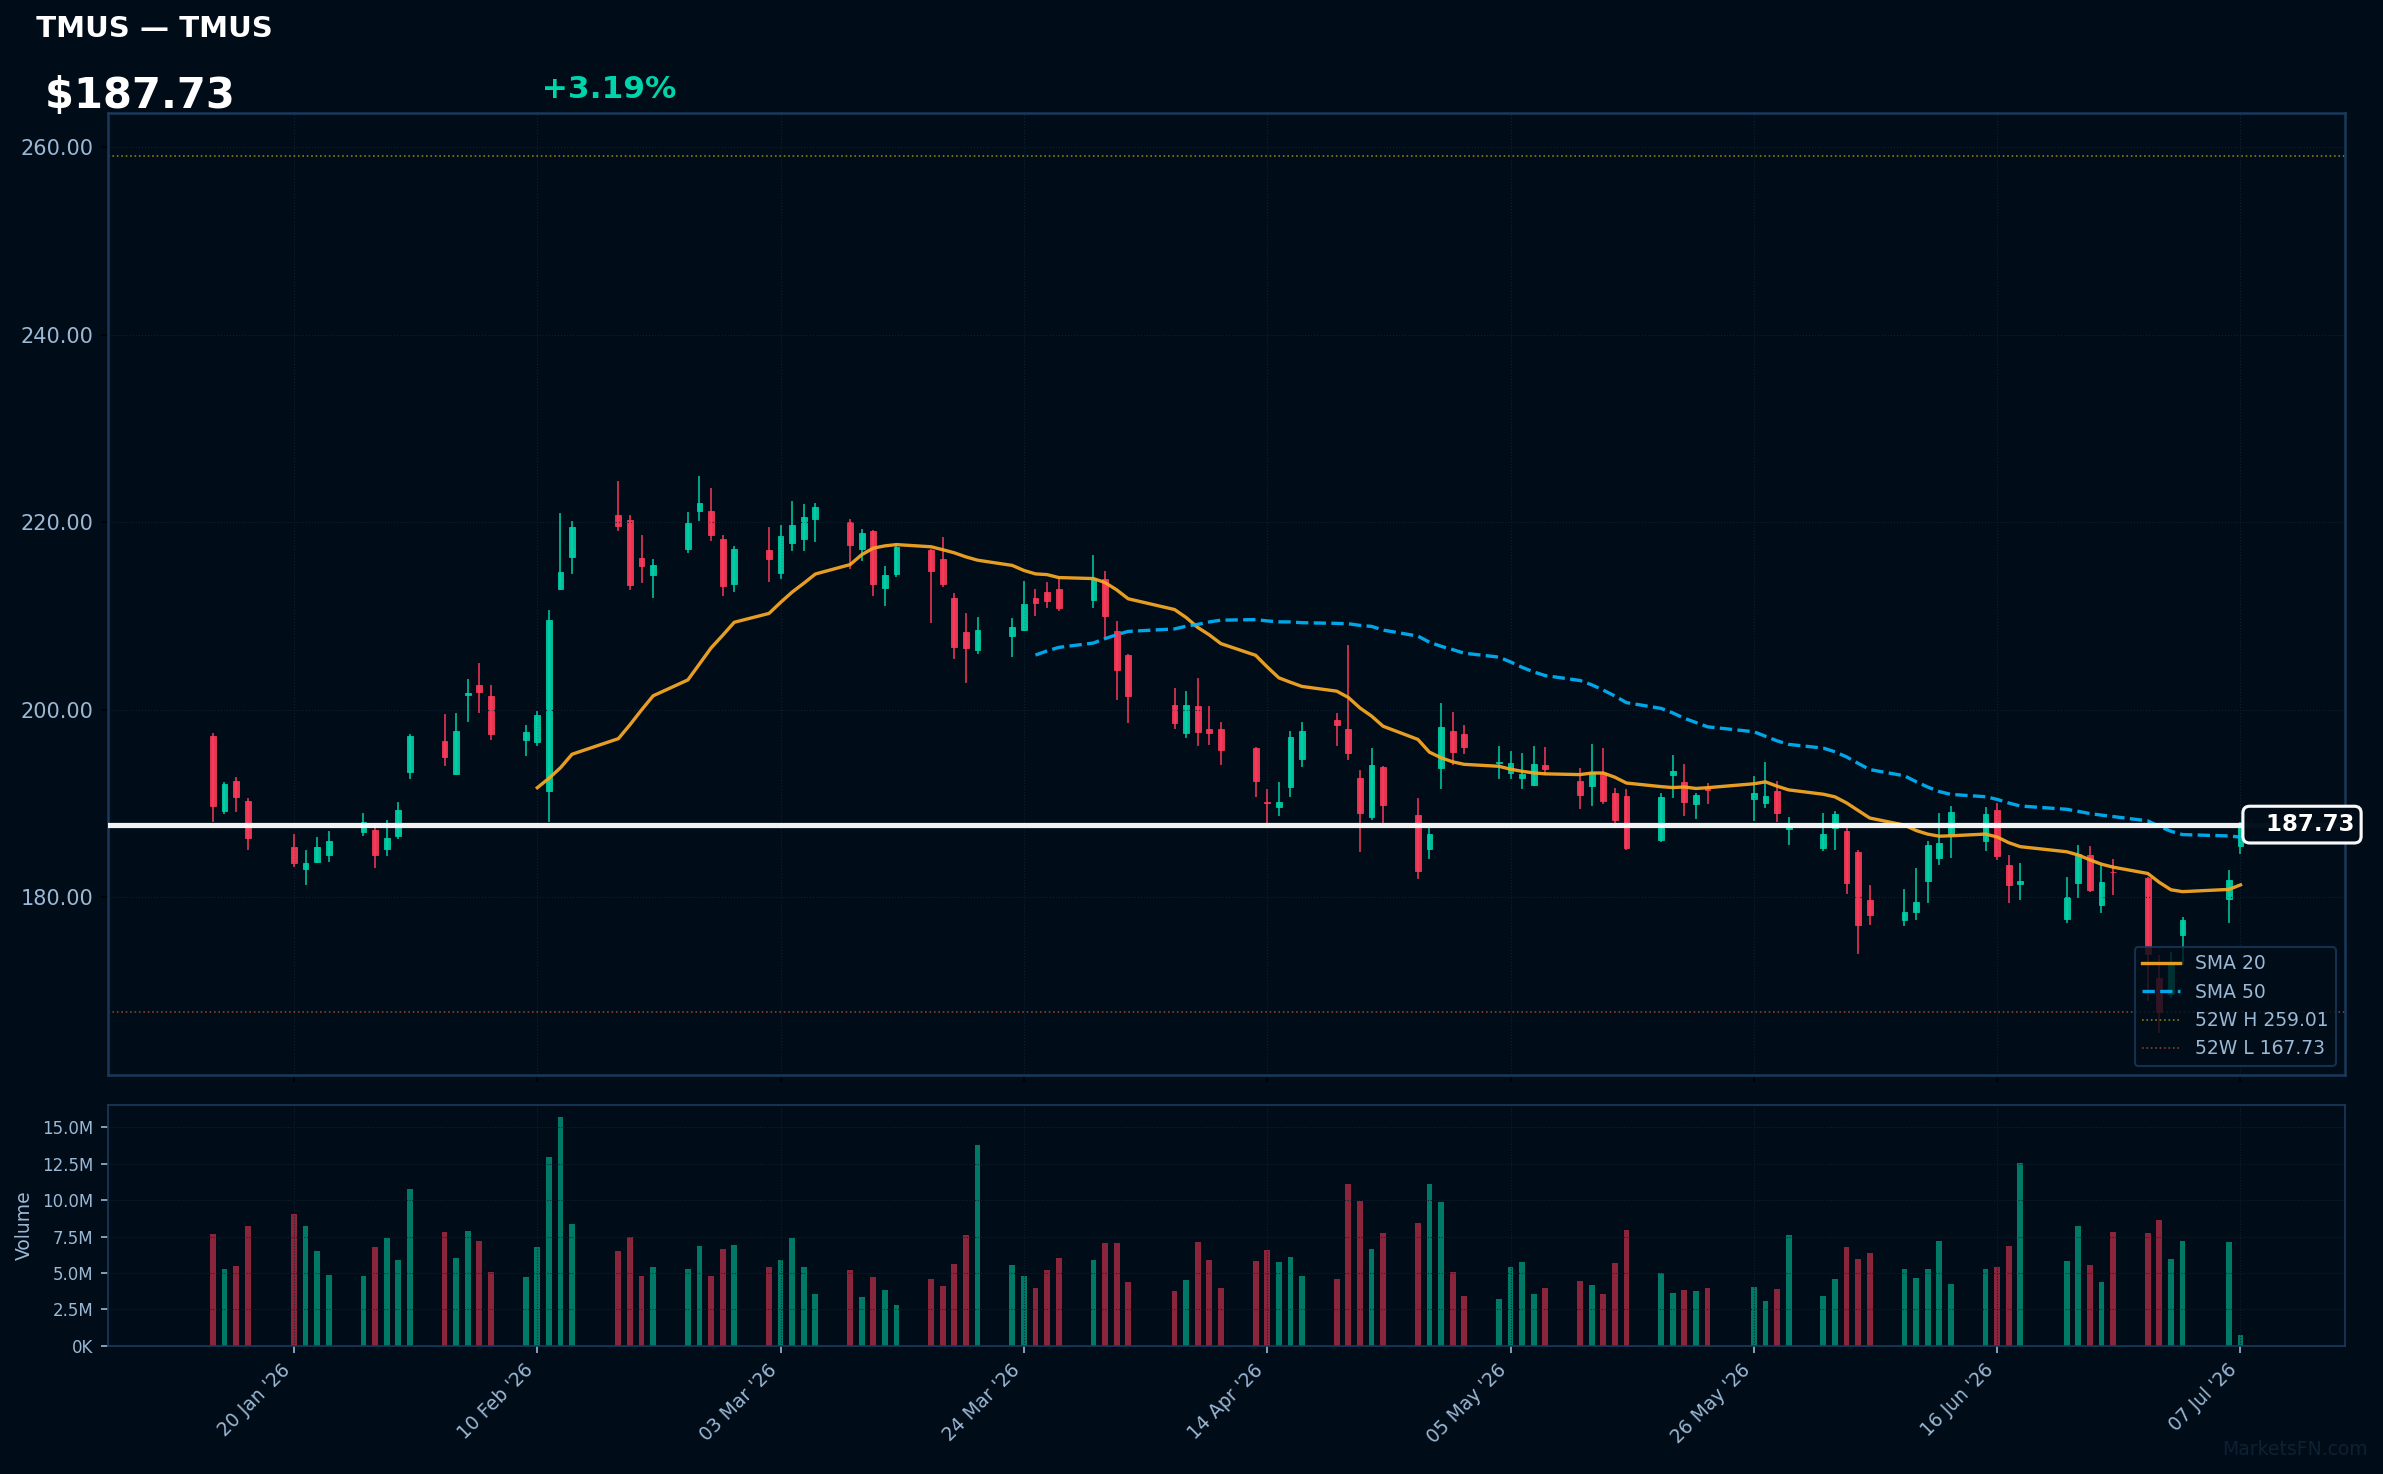Click the Volume axis title
The height and width of the screenshot is (1474, 2383).
[x=23, y=1226]
